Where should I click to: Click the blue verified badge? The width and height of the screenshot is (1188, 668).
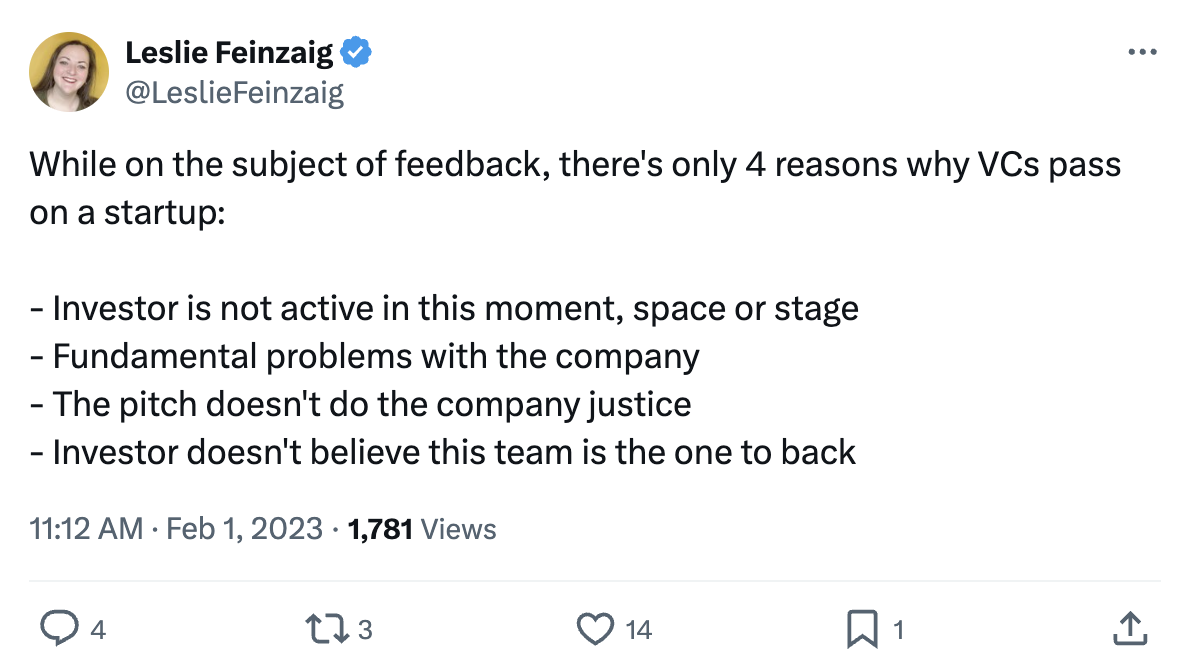point(357,52)
